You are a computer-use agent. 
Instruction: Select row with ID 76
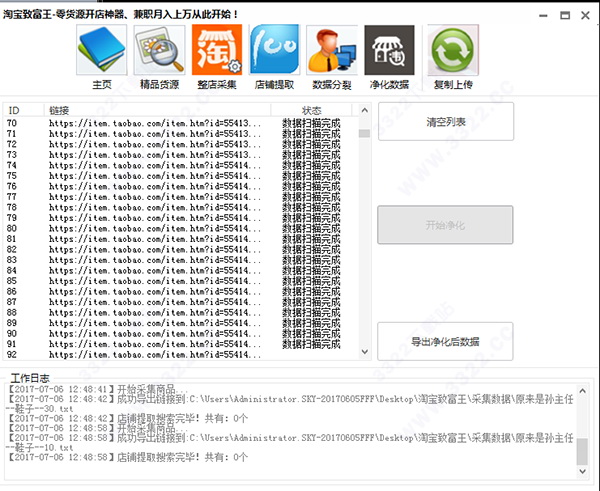pos(181,186)
